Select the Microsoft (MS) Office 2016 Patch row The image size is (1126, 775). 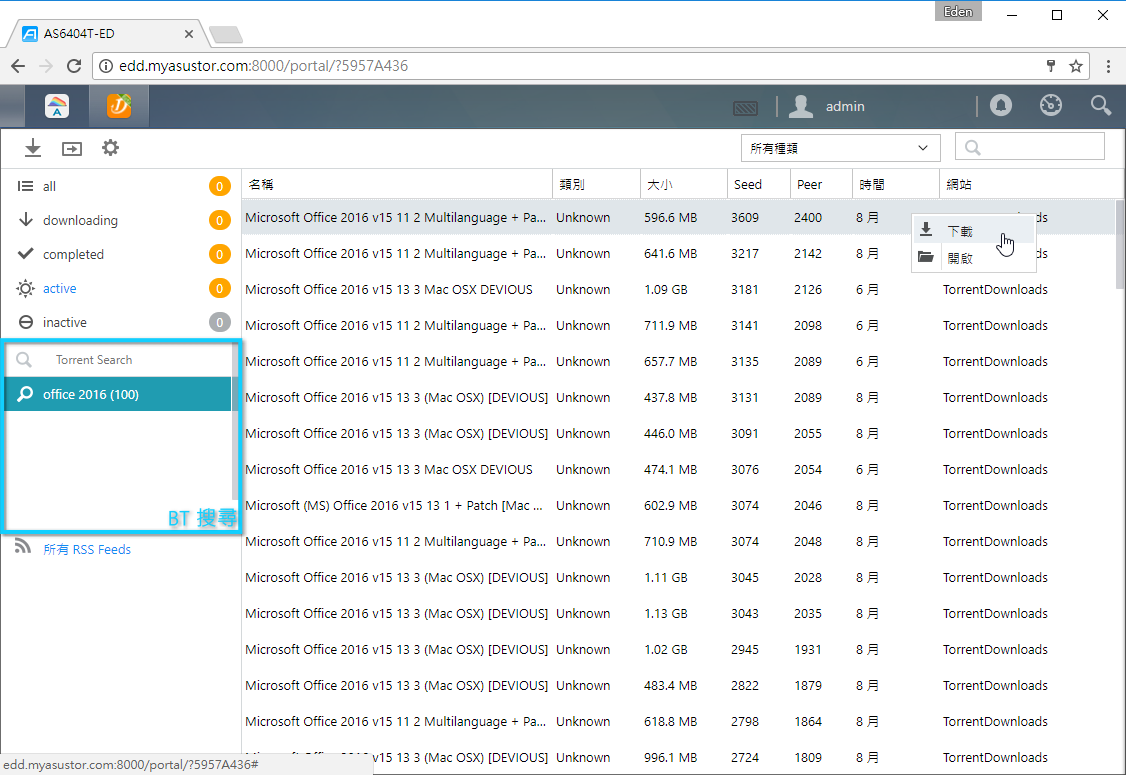(x=679, y=505)
